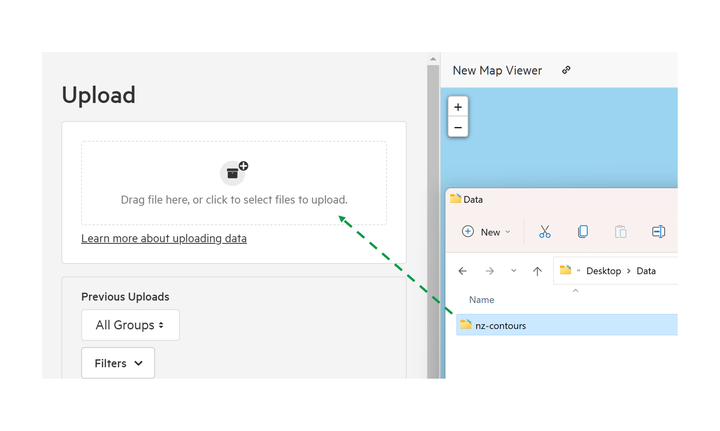Click the map zoom in plus button
This screenshot has height=431, width=720.
[x=458, y=107]
